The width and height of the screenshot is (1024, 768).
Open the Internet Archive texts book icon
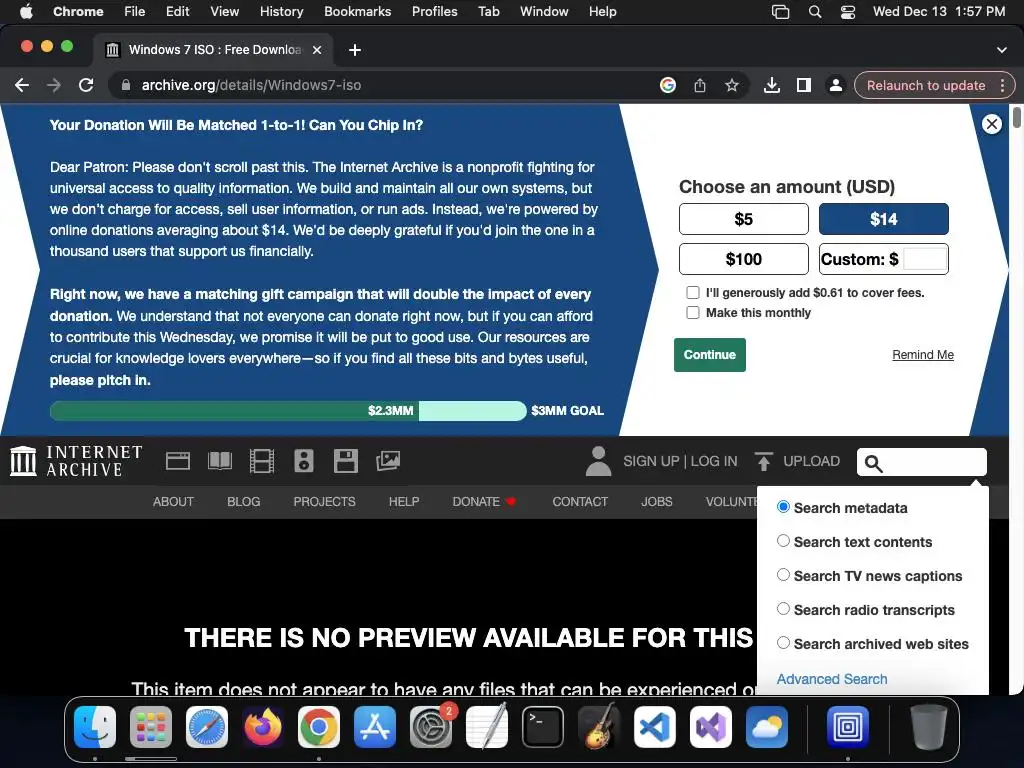[x=219, y=461]
